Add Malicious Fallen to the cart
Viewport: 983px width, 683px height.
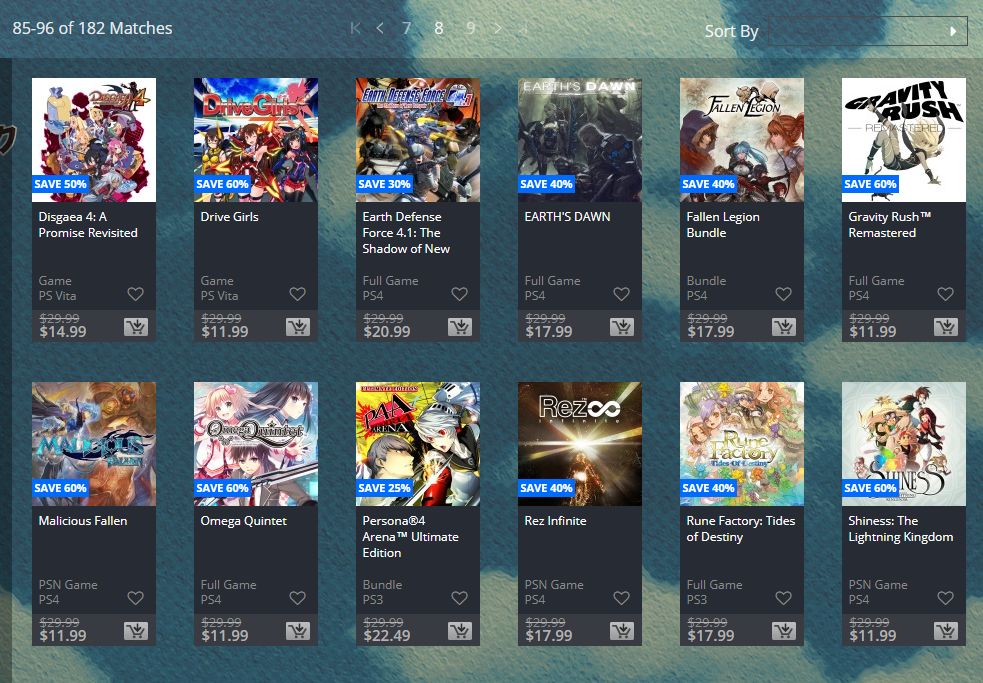(x=135, y=631)
